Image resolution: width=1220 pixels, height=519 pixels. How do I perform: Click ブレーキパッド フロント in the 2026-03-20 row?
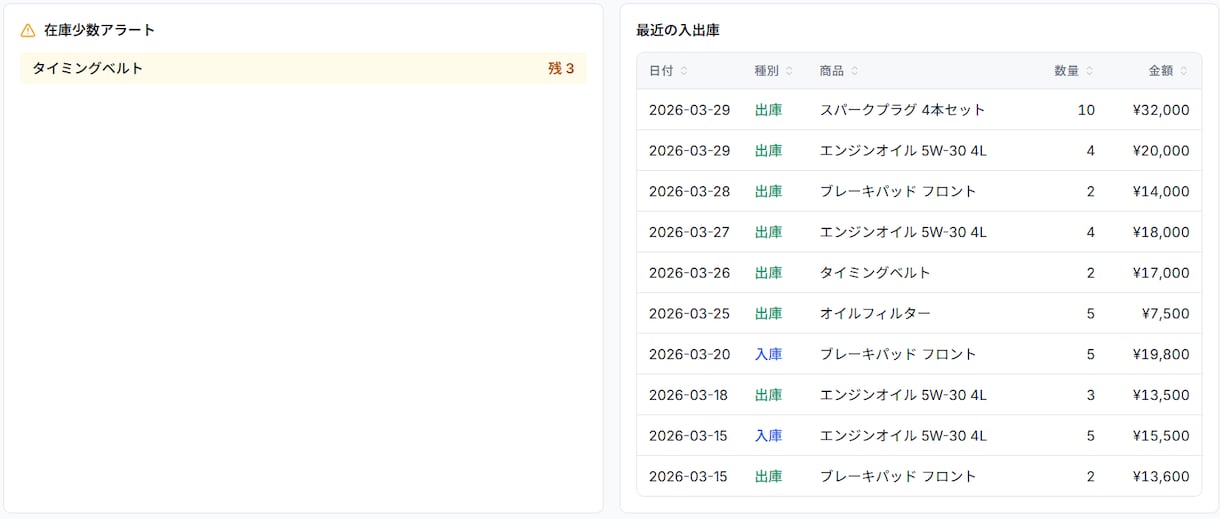point(898,354)
